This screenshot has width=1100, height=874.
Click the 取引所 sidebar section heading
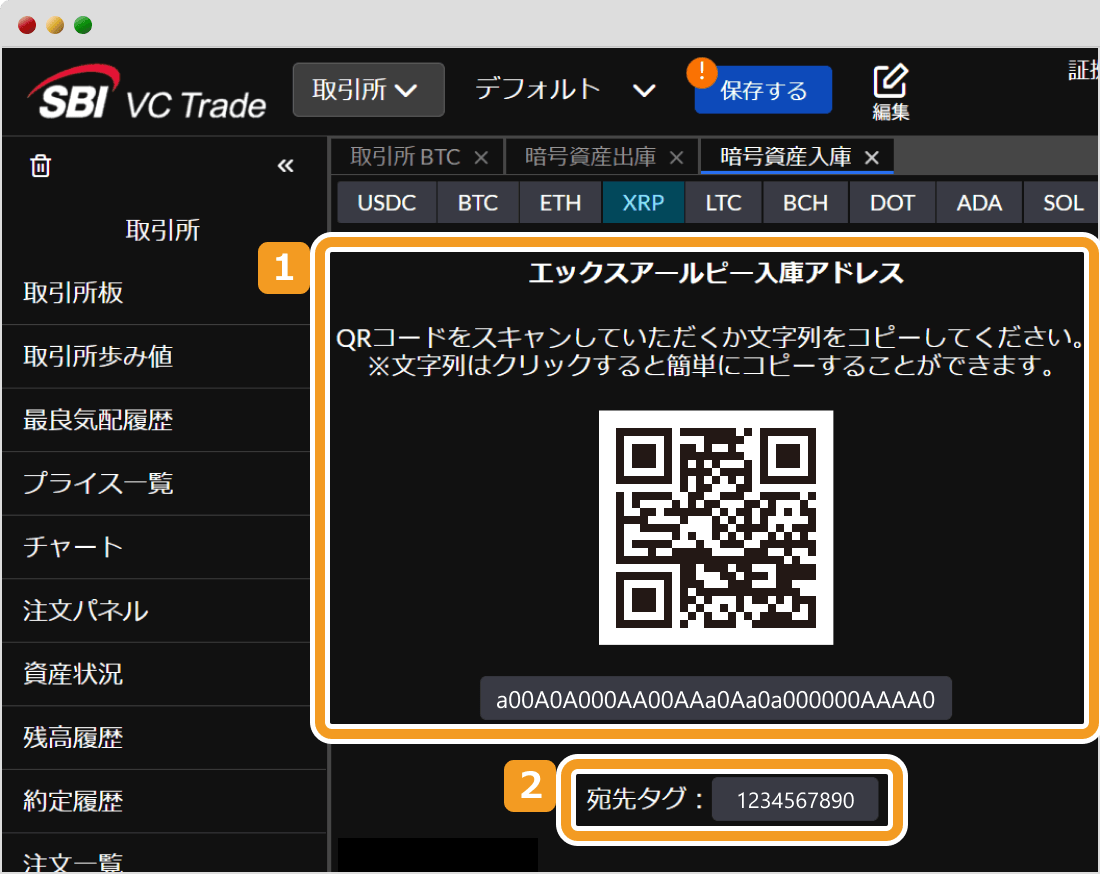tap(163, 230)
